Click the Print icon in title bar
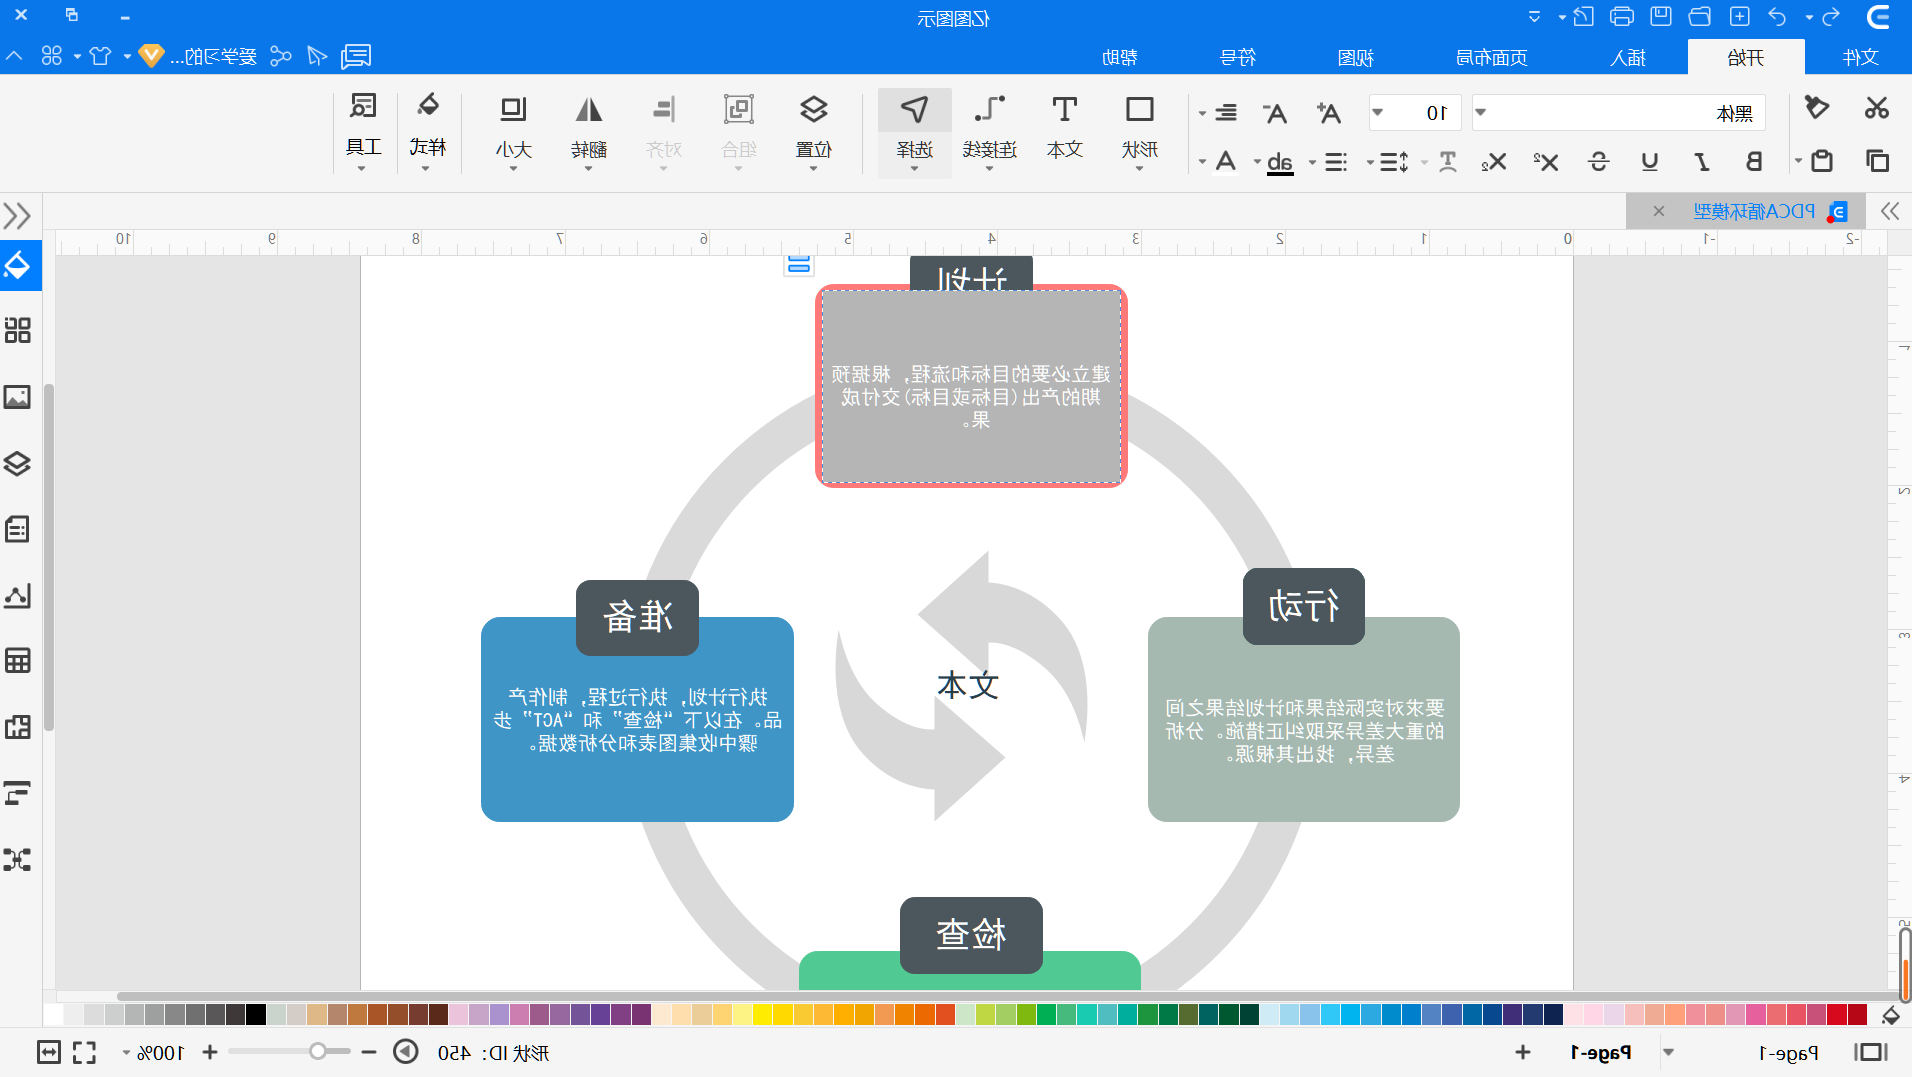The height and width of the screenshot is (1077, 1912). coord(1622,16)
